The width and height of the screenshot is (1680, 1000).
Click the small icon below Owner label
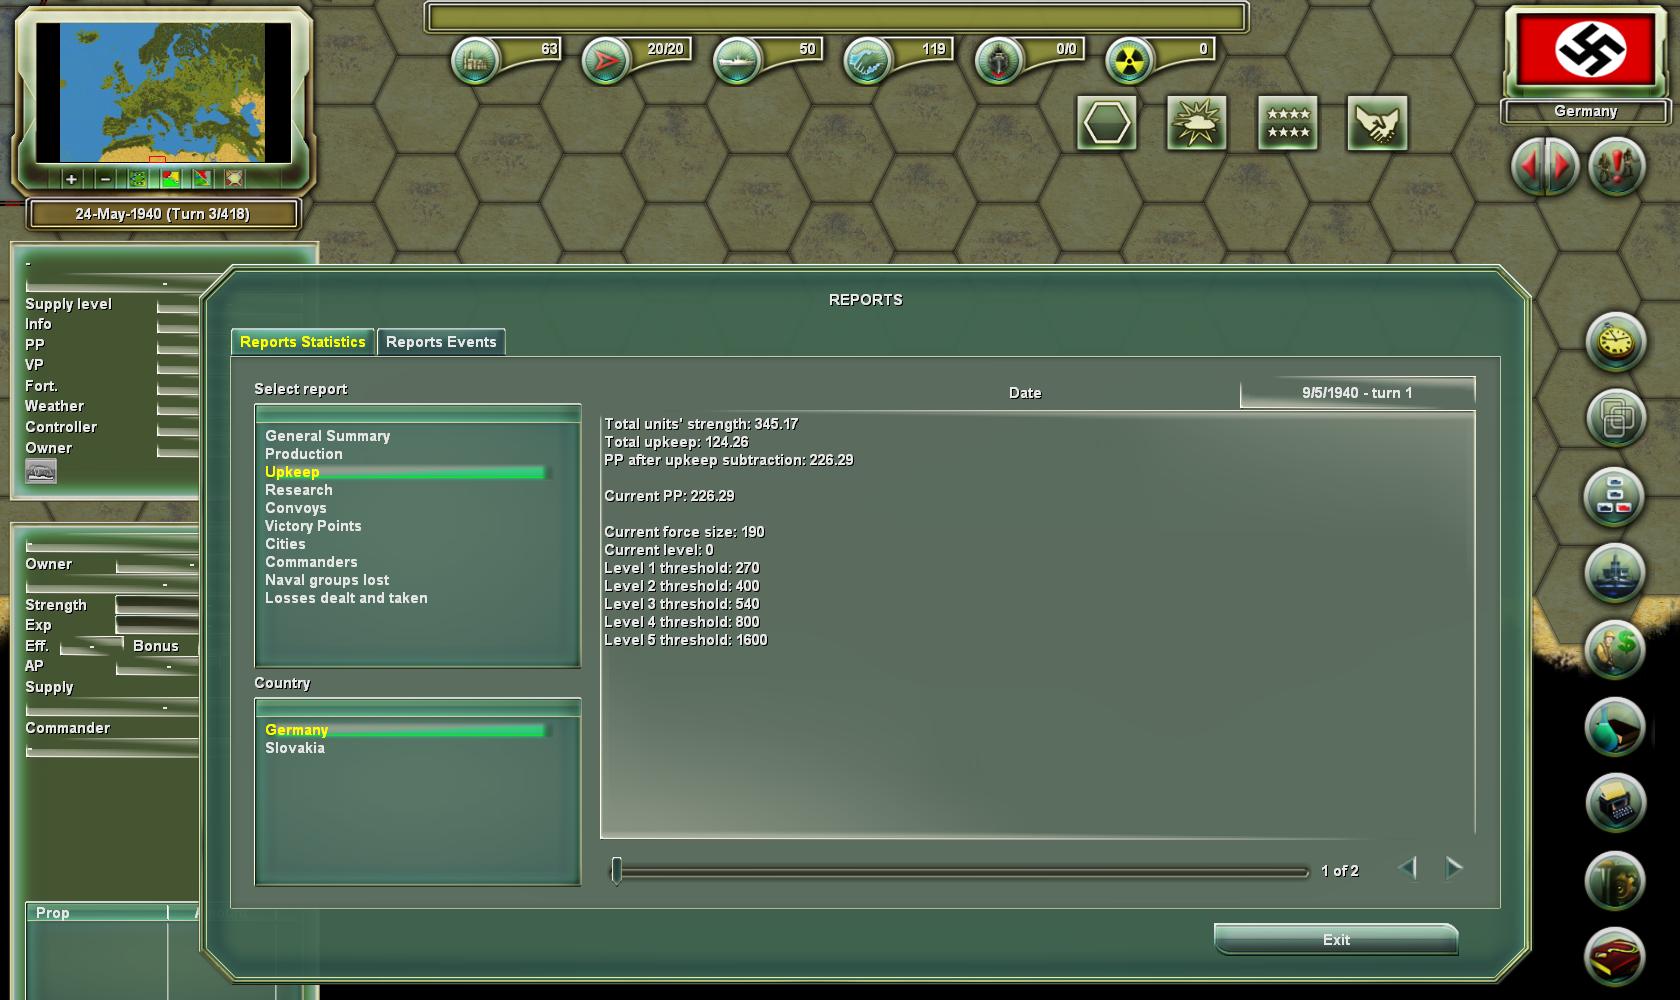tap(41, 472)
